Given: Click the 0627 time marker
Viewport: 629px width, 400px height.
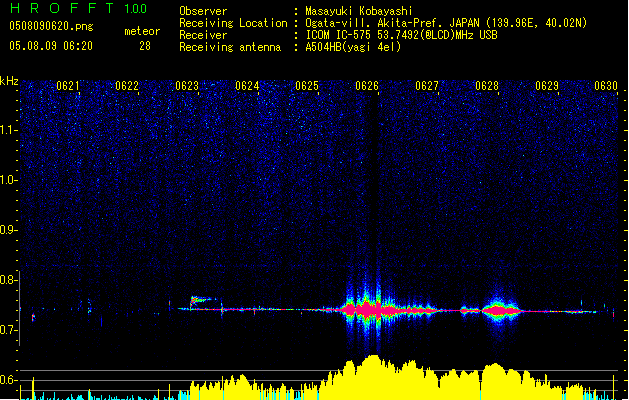Looking at the screenshot, I should (427, 86).
